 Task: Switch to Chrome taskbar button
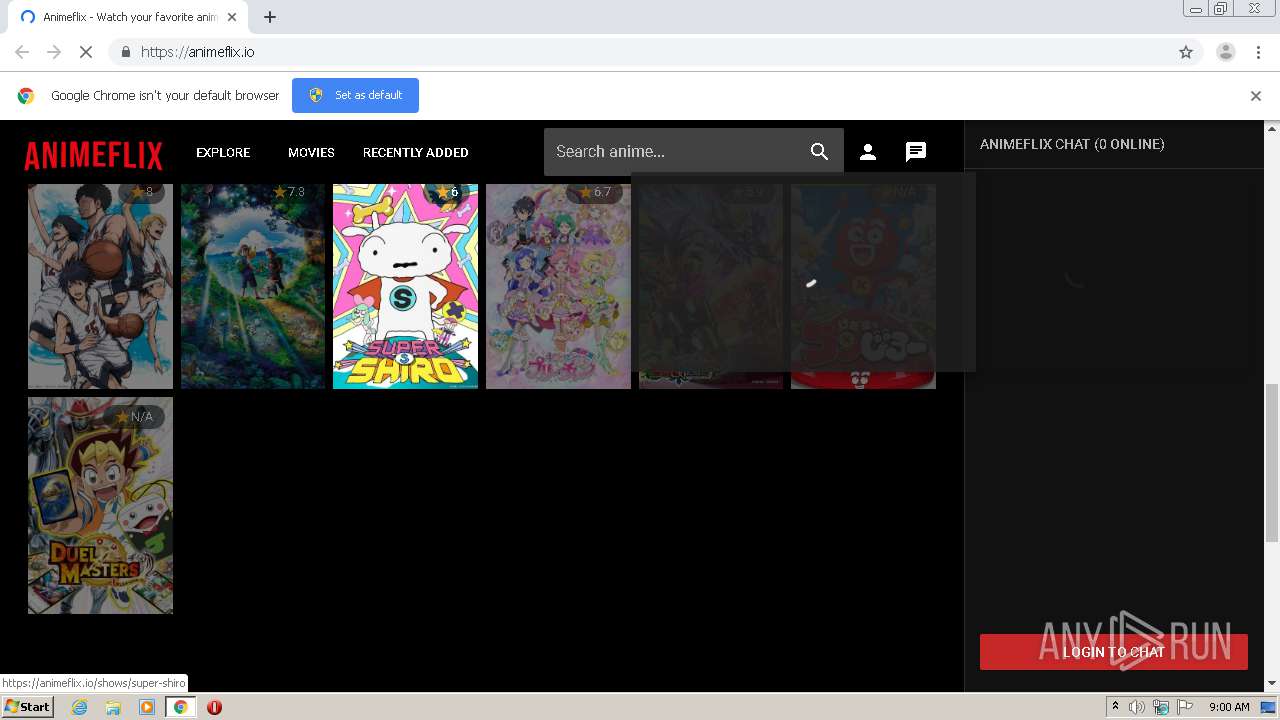point(180,707)
